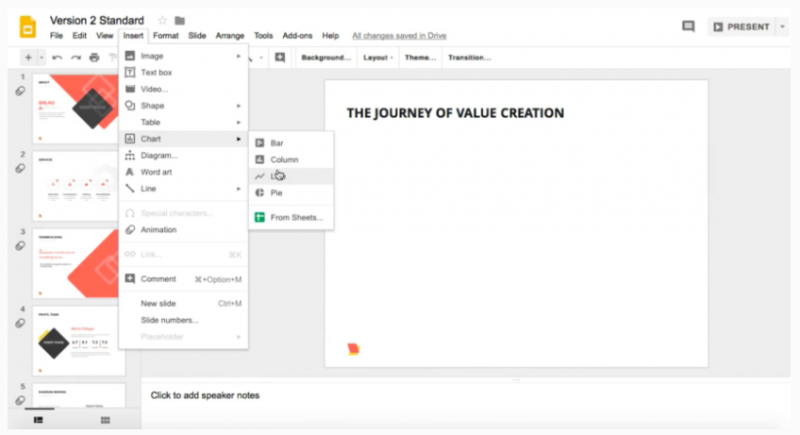800x435 pixels.
Task: Click the add comment toolbar icon
Action: 280,58
